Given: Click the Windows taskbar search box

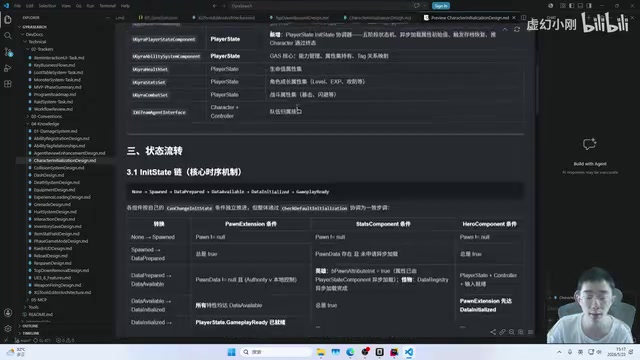Looking at the screenshot, I should [276, 352].
